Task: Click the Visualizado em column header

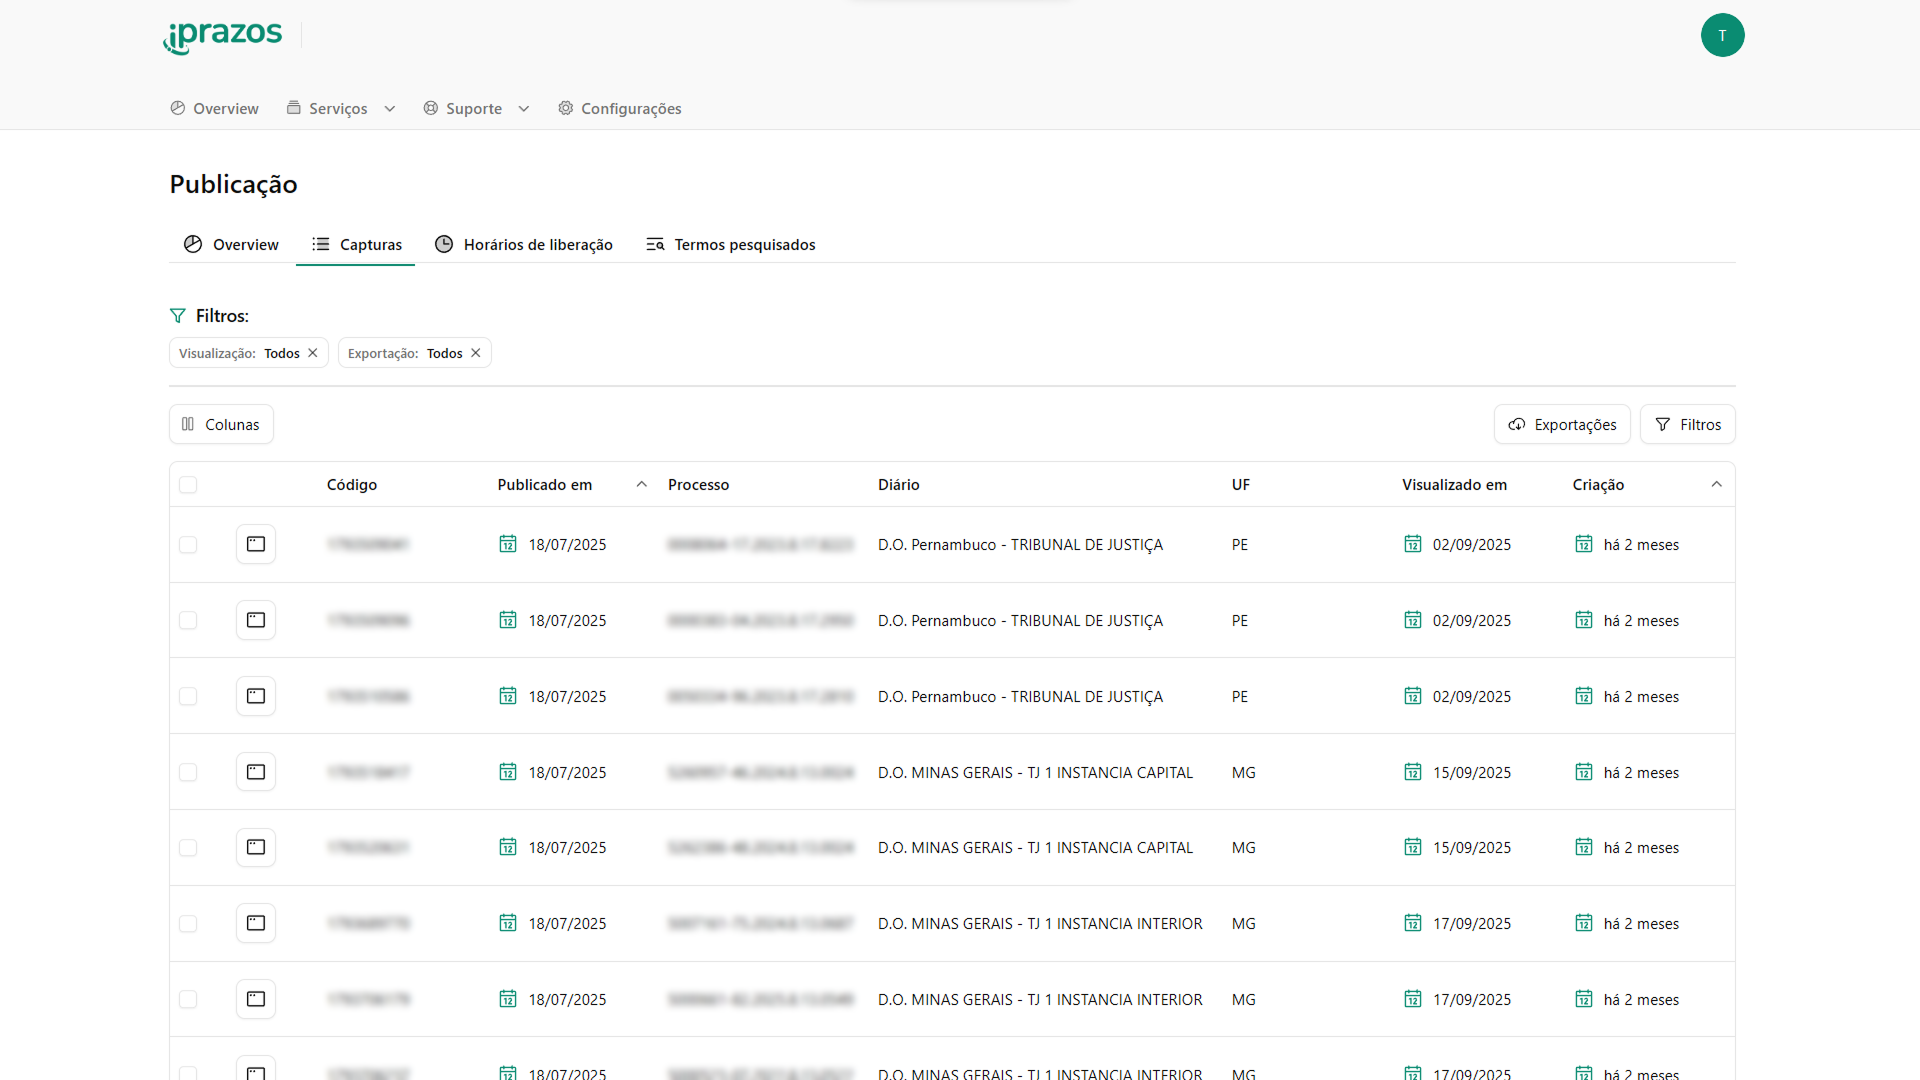Action: click(x=1454, y=485)
